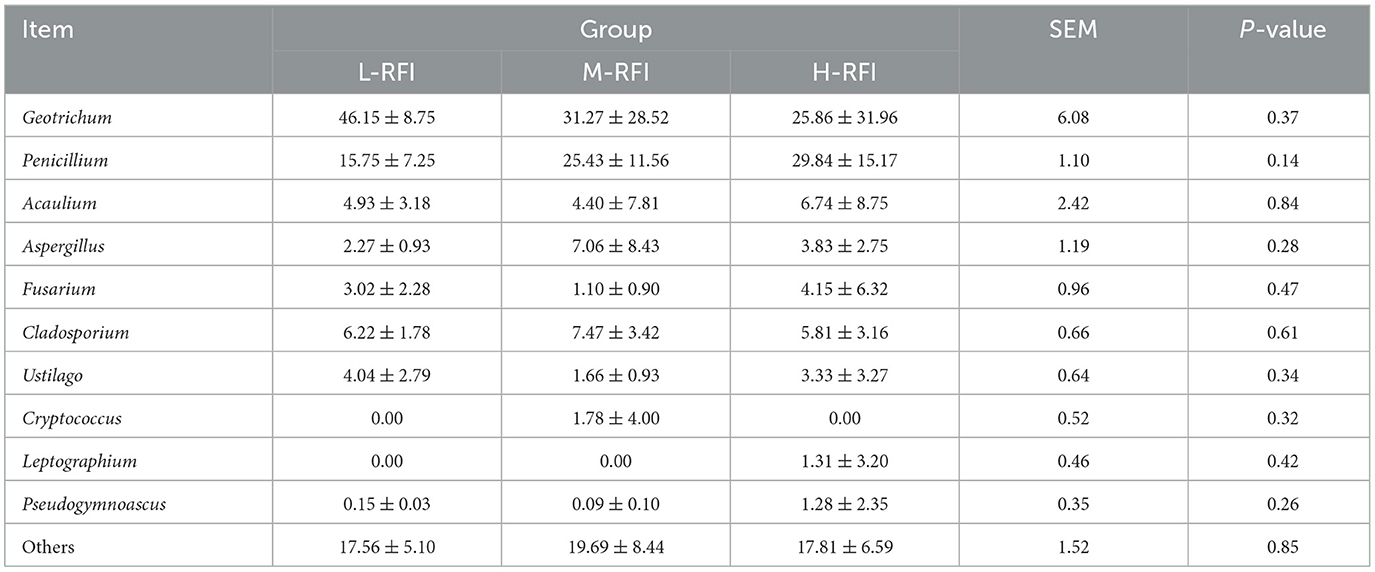Click the L-RFI subheader

tap(387, 73)
